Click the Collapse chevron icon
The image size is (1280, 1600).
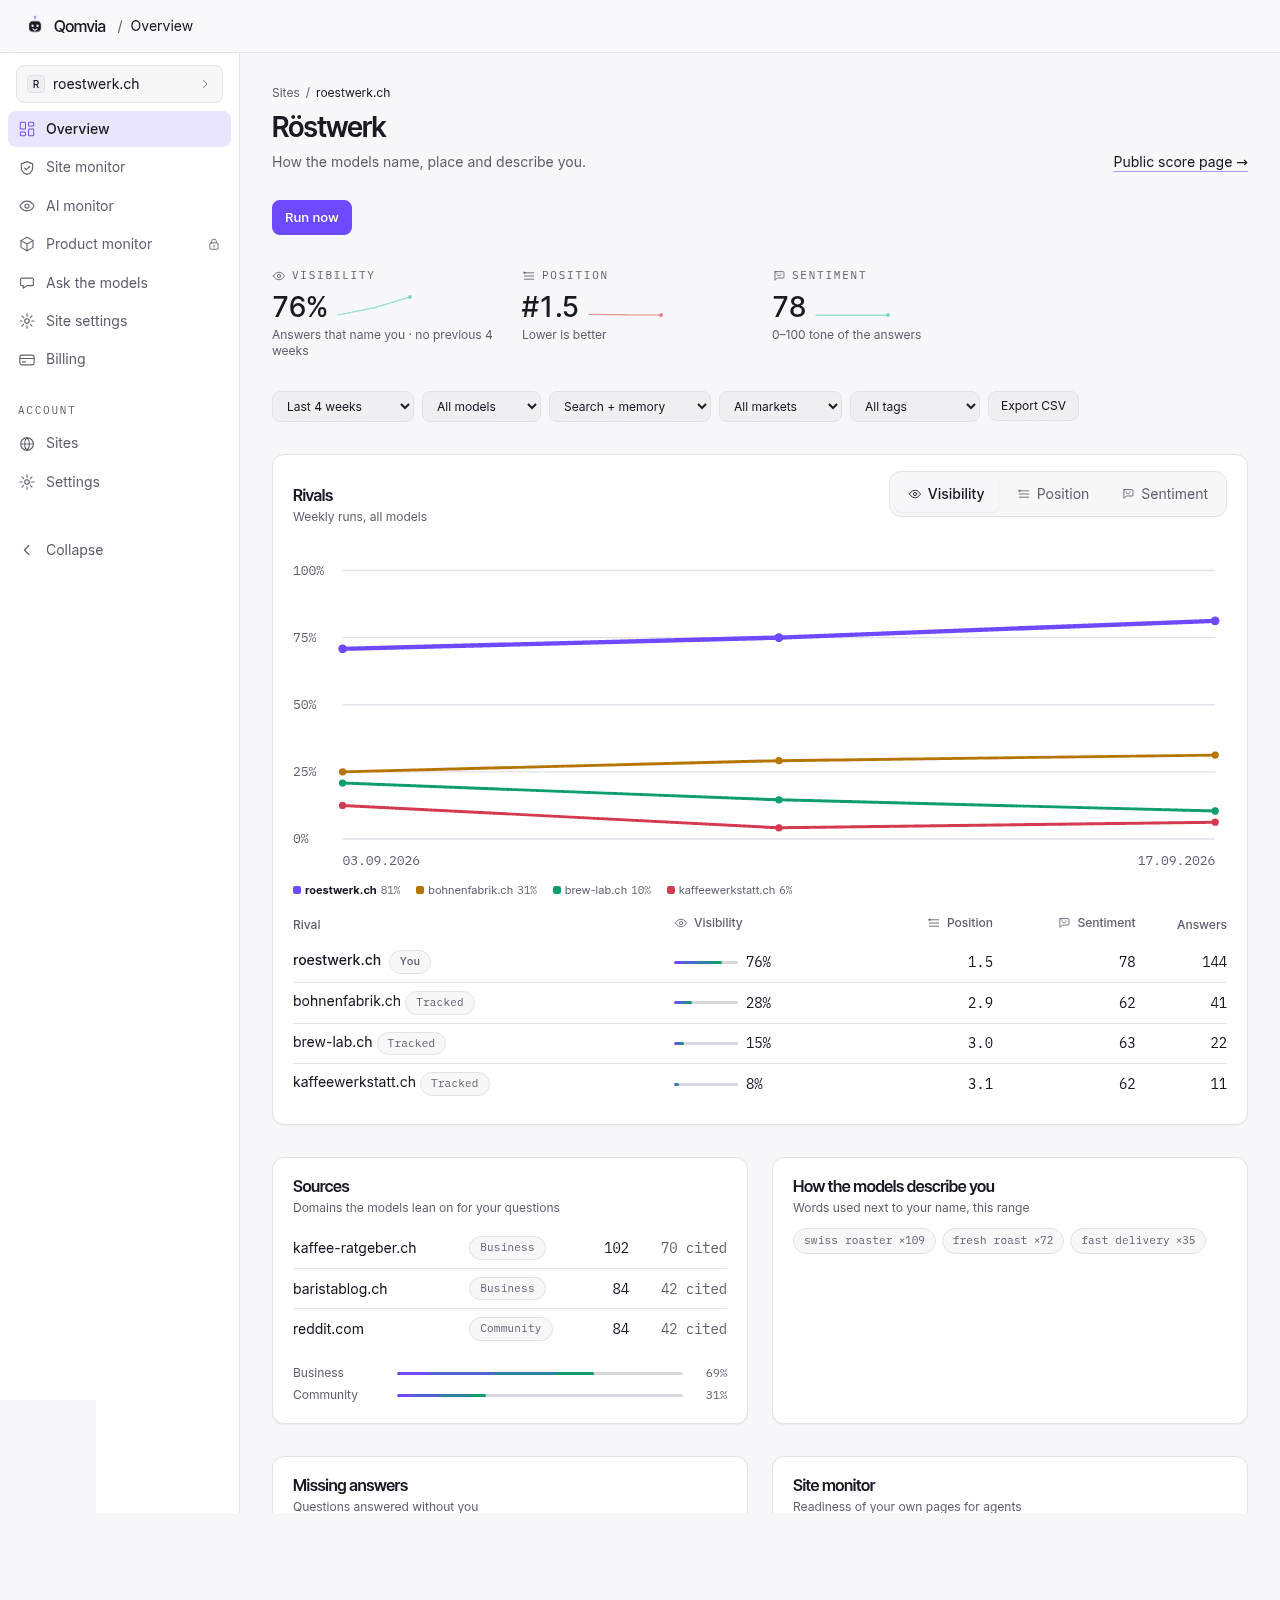[x=27, y=550]
